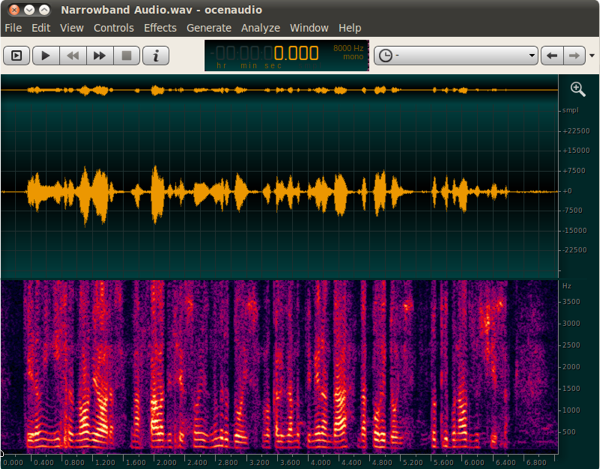Image resolution: width=600 pixels, height=469 pixels.
Task: Click the 8000 Hz mono format label
Action: click(348, 52)
